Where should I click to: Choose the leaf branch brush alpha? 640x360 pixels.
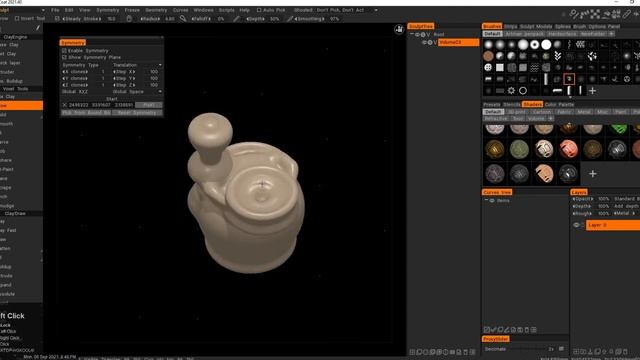(558, 56)
